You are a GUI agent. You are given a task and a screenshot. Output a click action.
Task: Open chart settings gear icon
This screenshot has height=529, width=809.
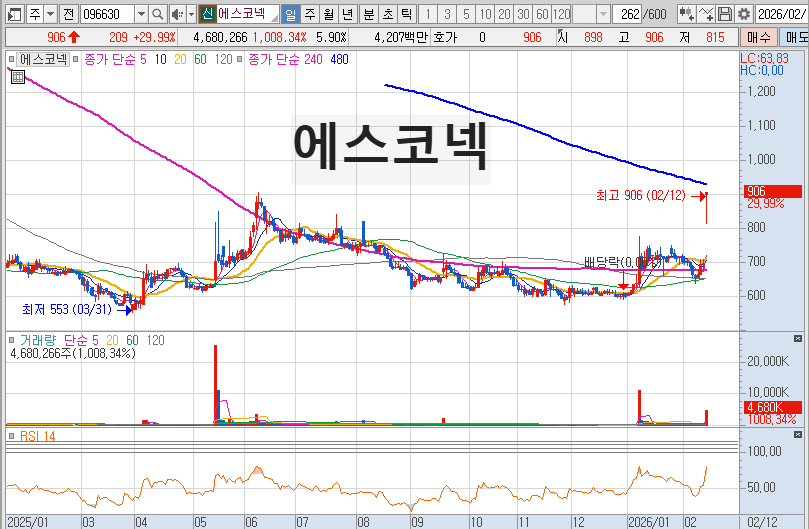(x=743, y=14)
